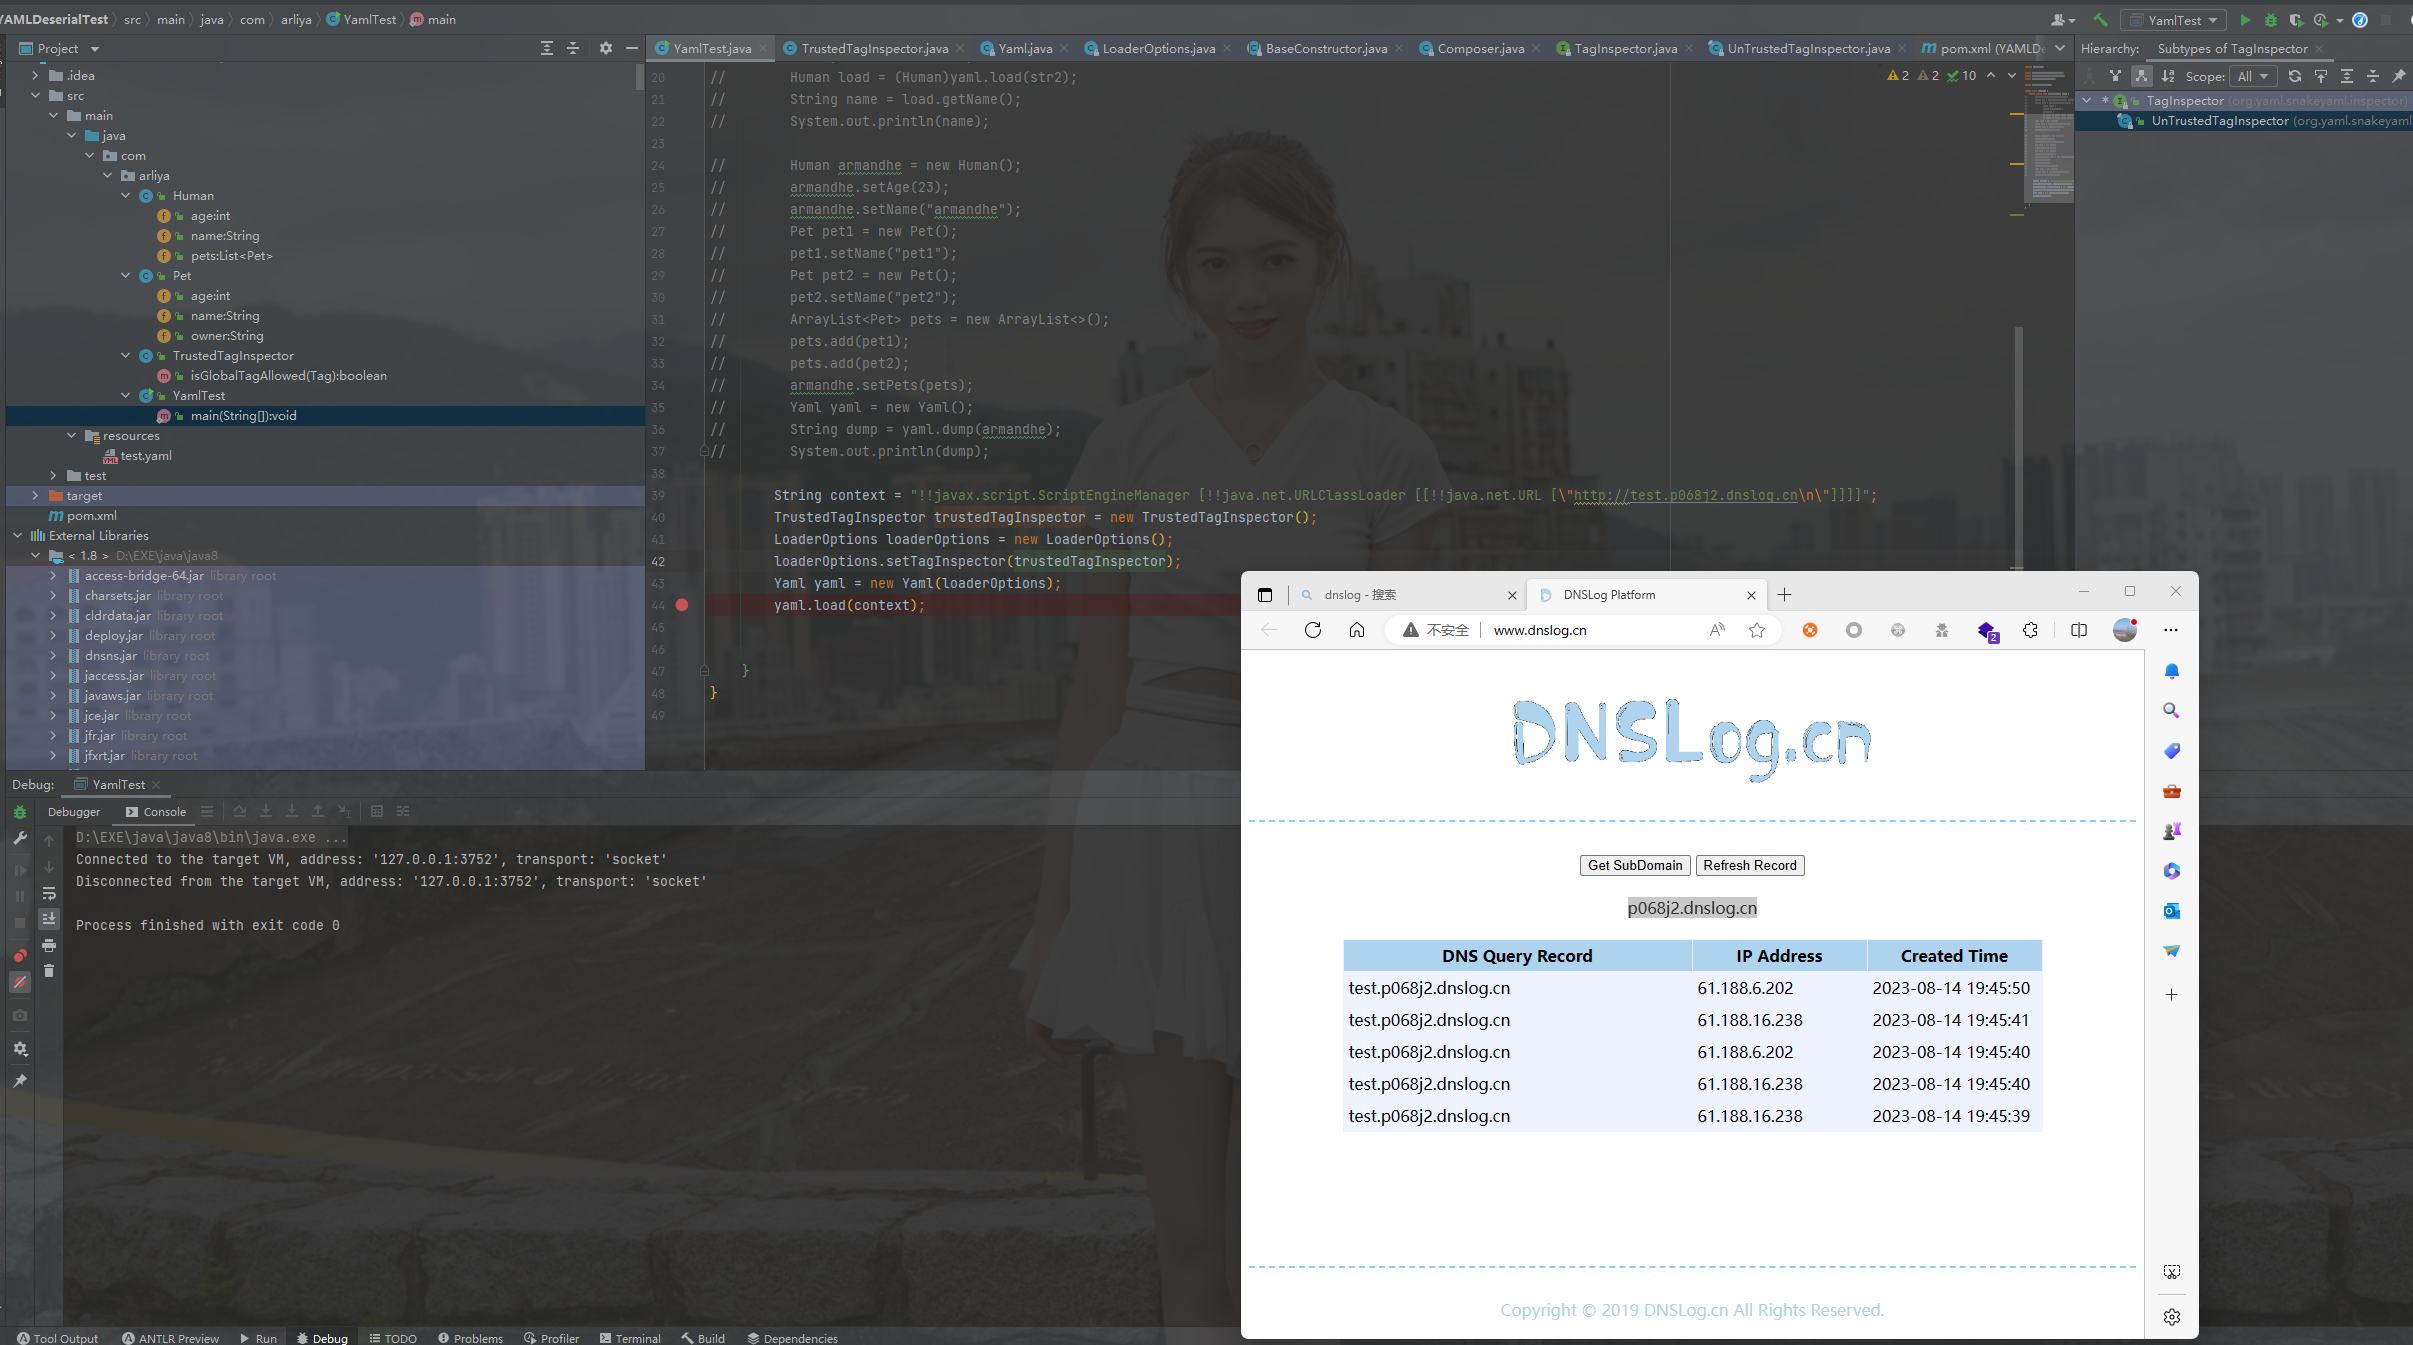Click Get SubDomain button

(1635, 865)
